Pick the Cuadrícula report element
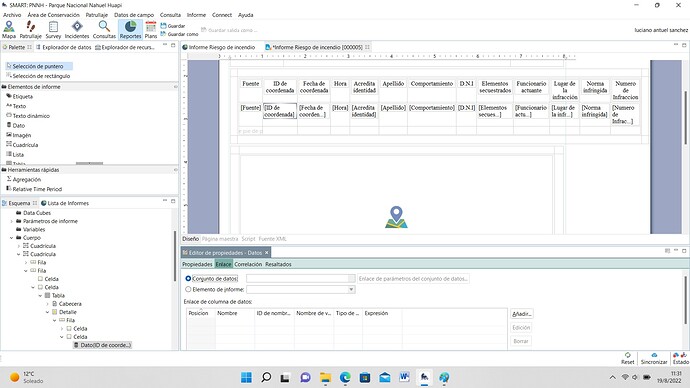Image resolution: width=690 pixels, height=388 pixels. coord(22,145)
